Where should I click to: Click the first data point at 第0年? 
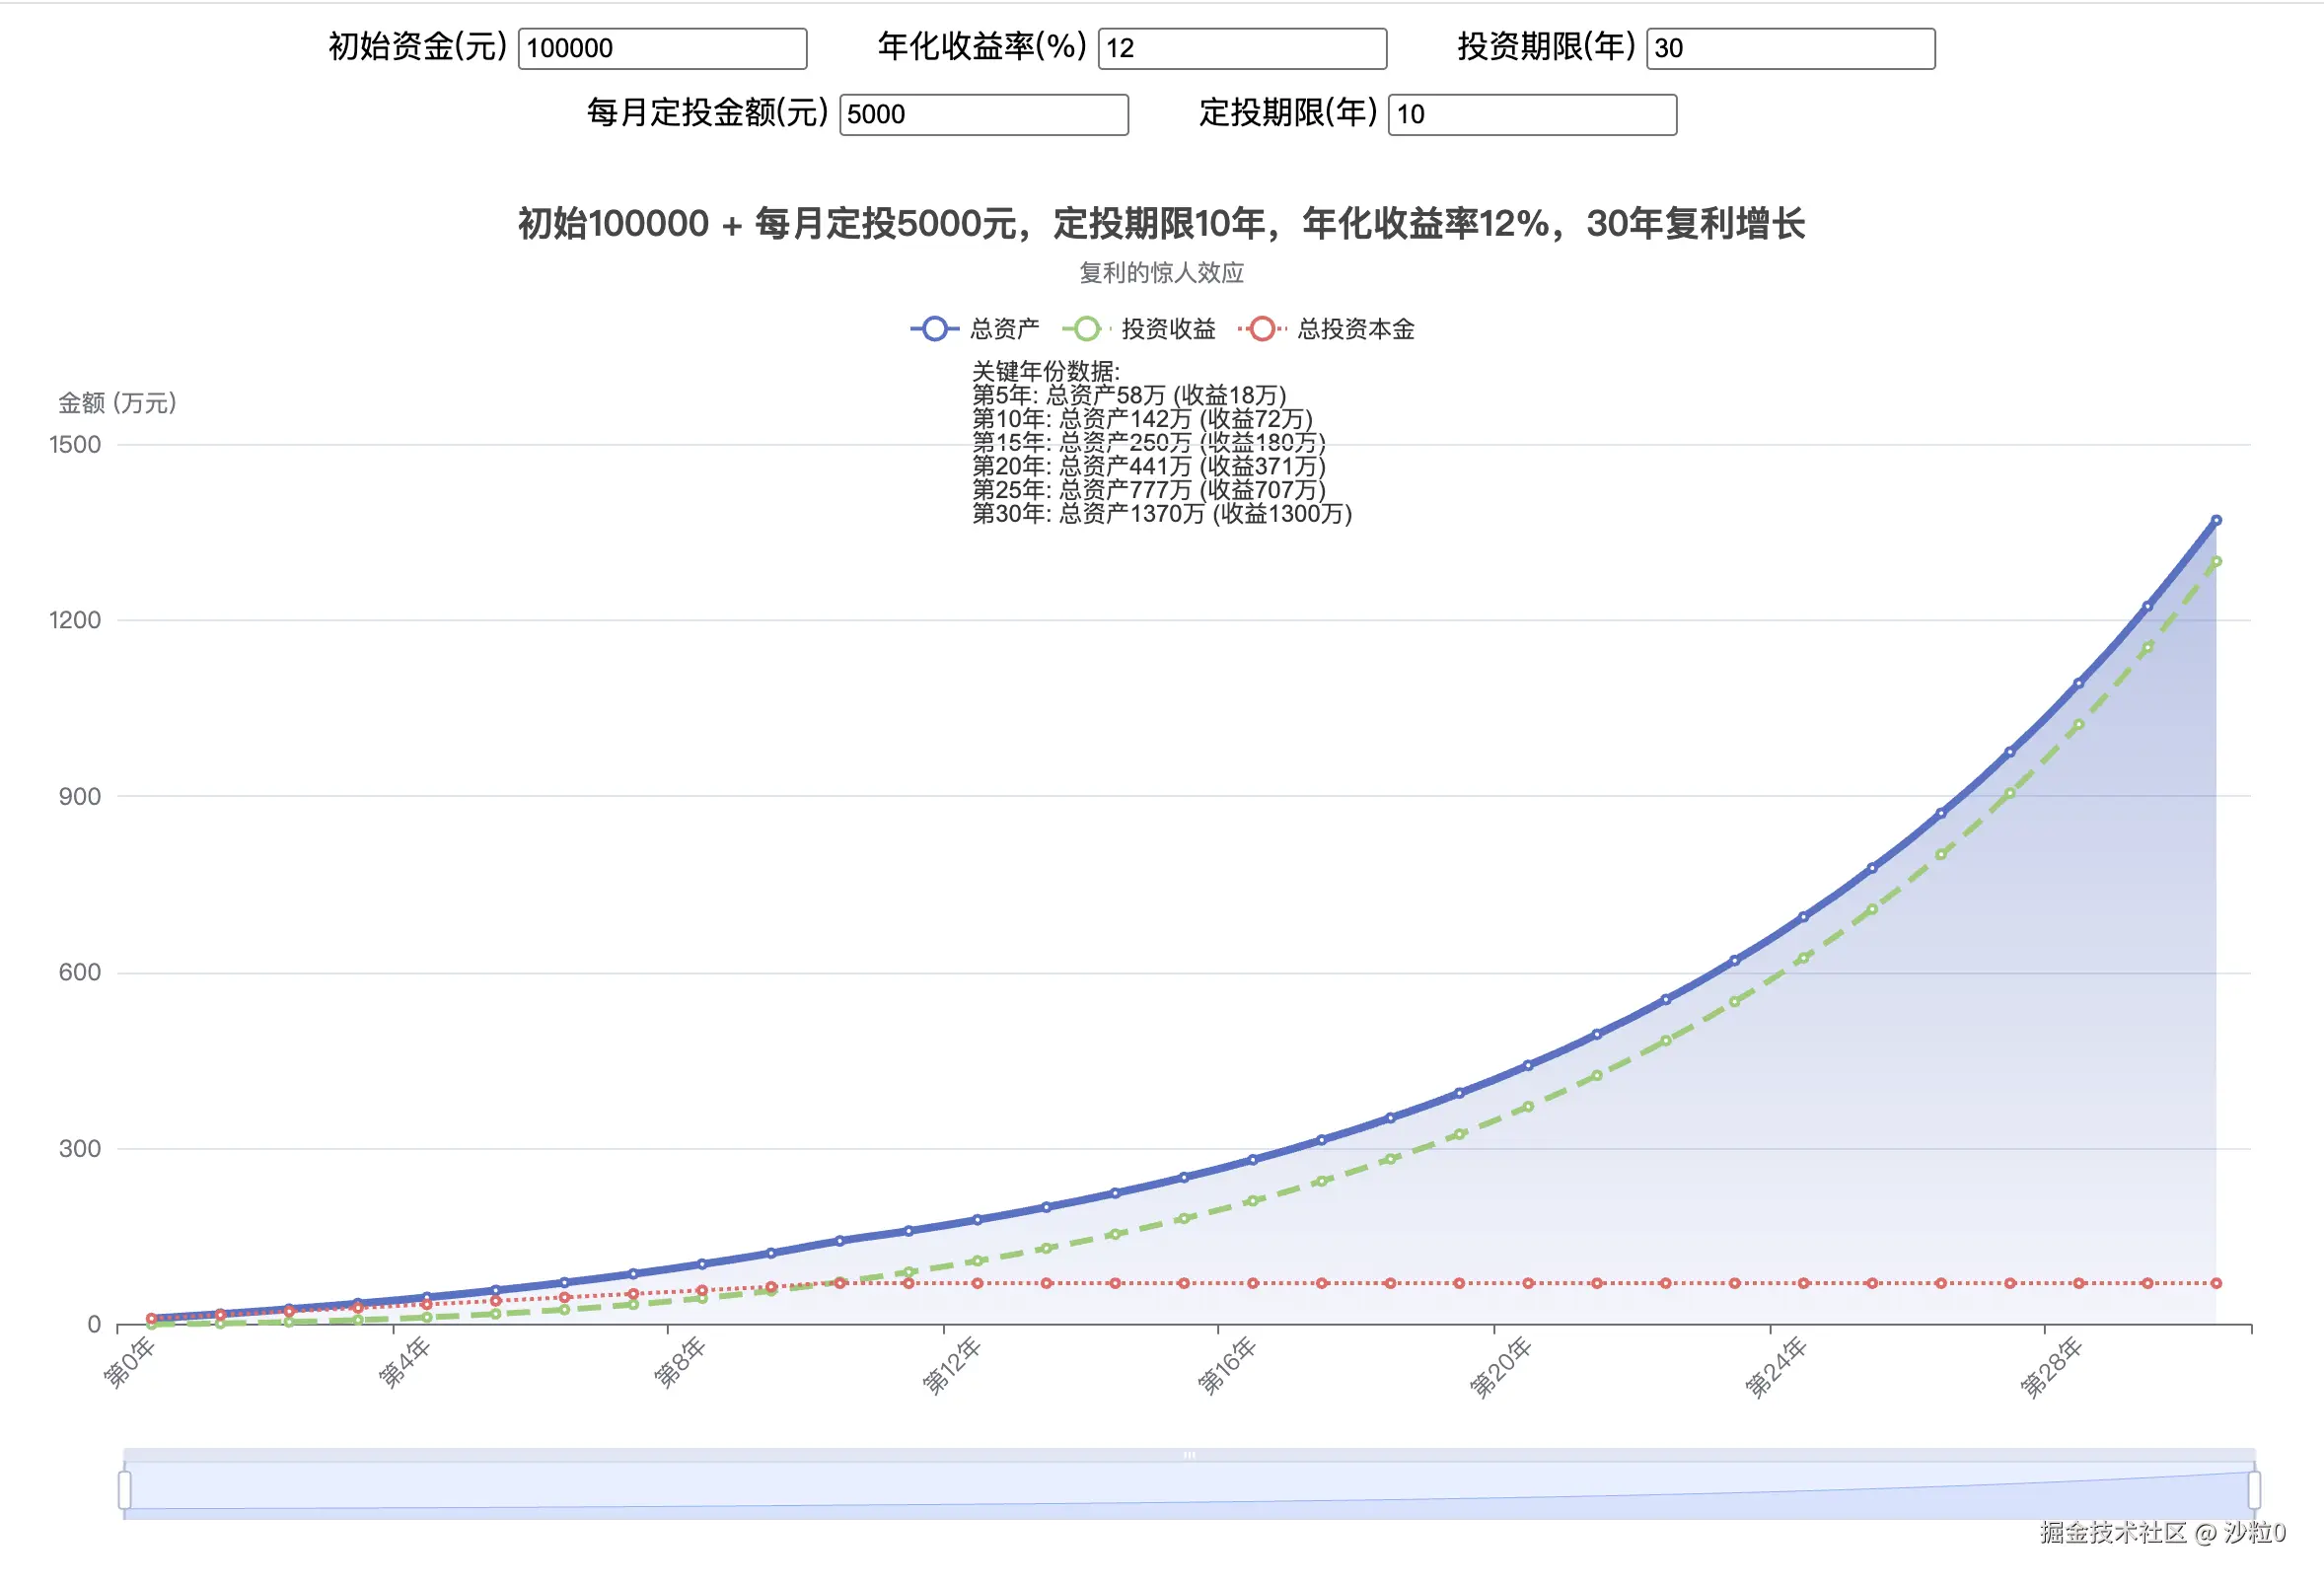point(152,1318)
